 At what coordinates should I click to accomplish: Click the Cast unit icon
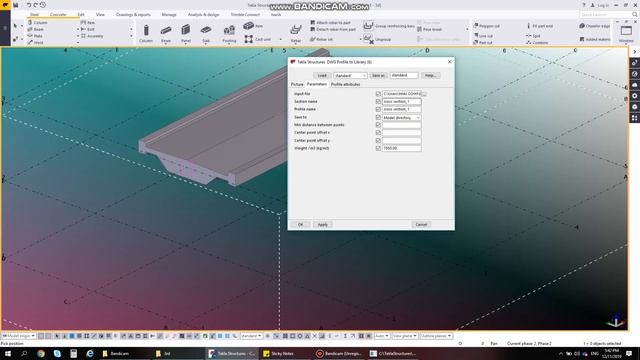click(x=248, y=39)
